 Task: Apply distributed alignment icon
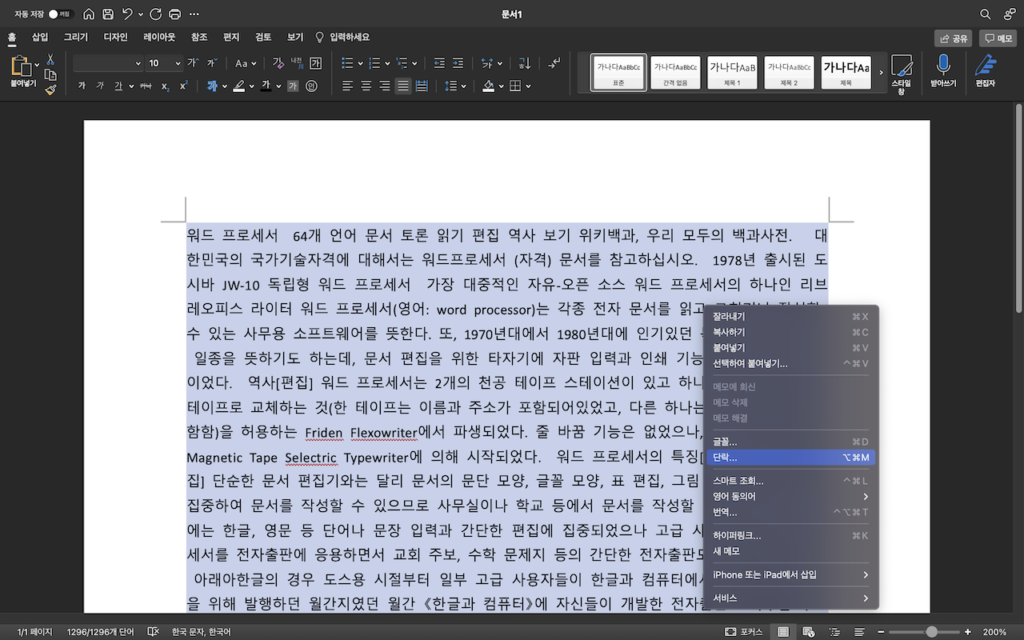tap(422, 86)
